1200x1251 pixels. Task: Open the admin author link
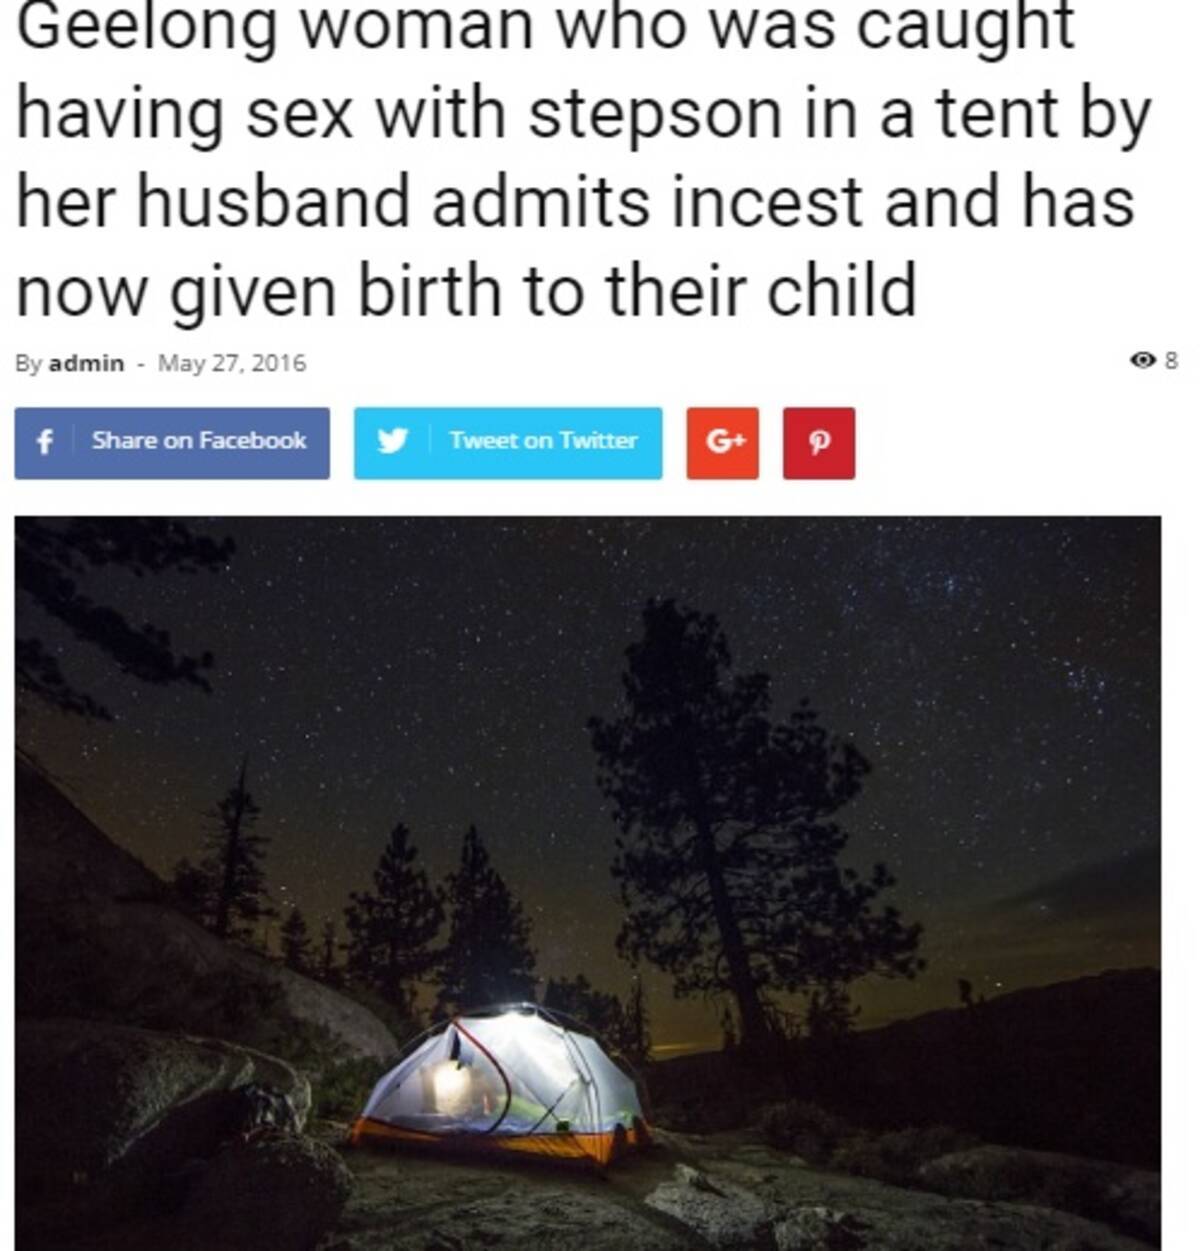click(87, 363)
